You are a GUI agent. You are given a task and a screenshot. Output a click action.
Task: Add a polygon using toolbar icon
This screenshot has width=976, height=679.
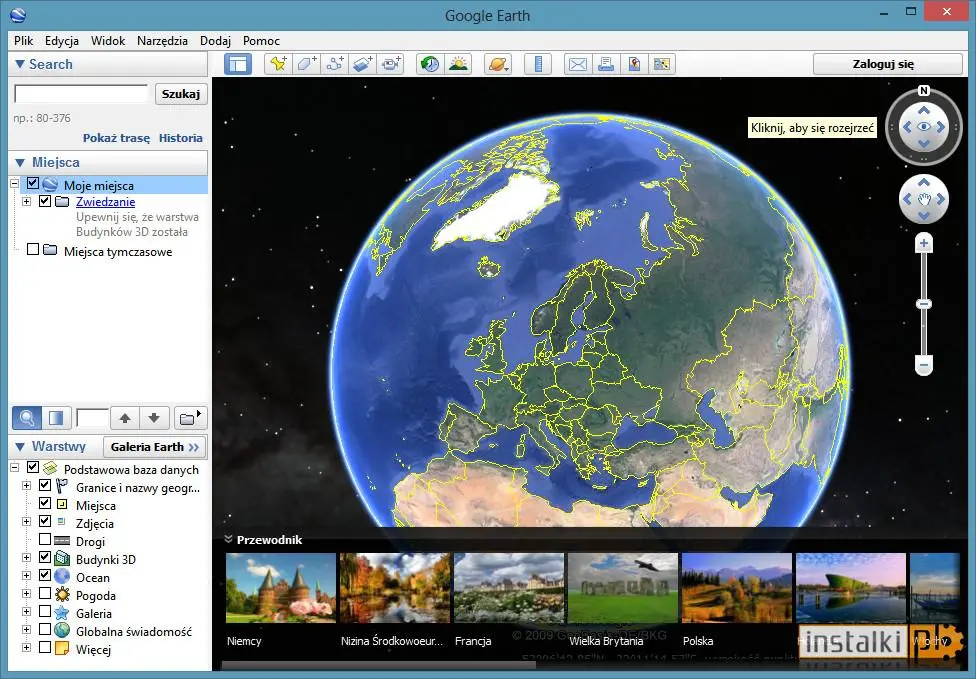coord(306,64)
